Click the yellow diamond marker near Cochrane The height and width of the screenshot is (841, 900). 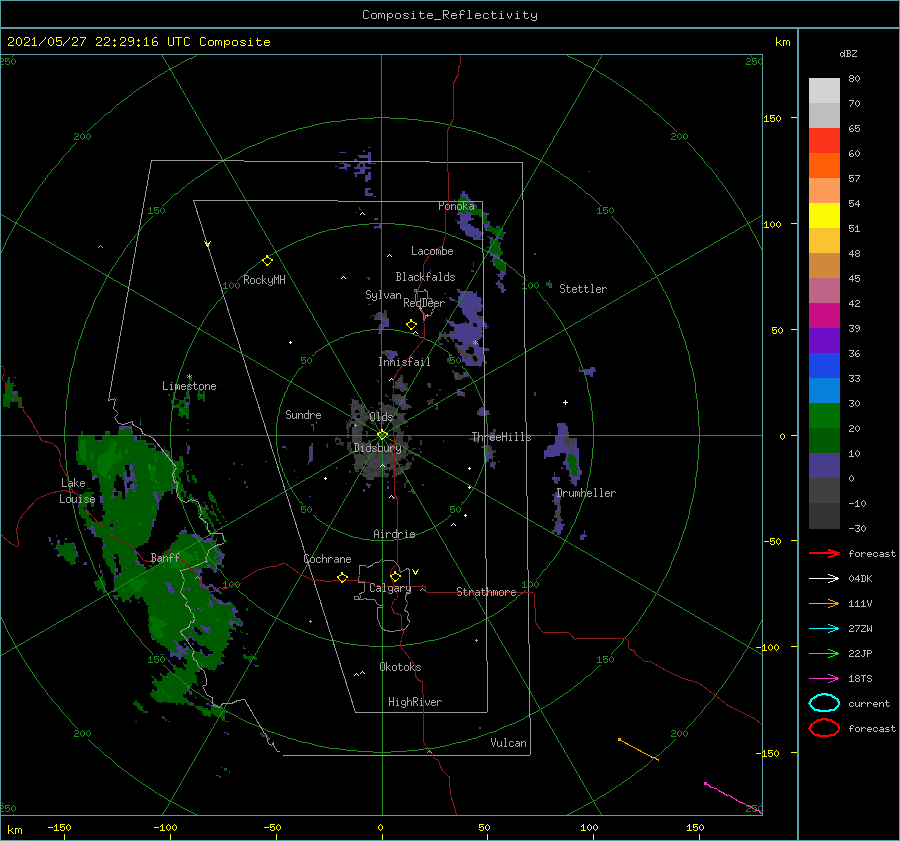(342, 577)
